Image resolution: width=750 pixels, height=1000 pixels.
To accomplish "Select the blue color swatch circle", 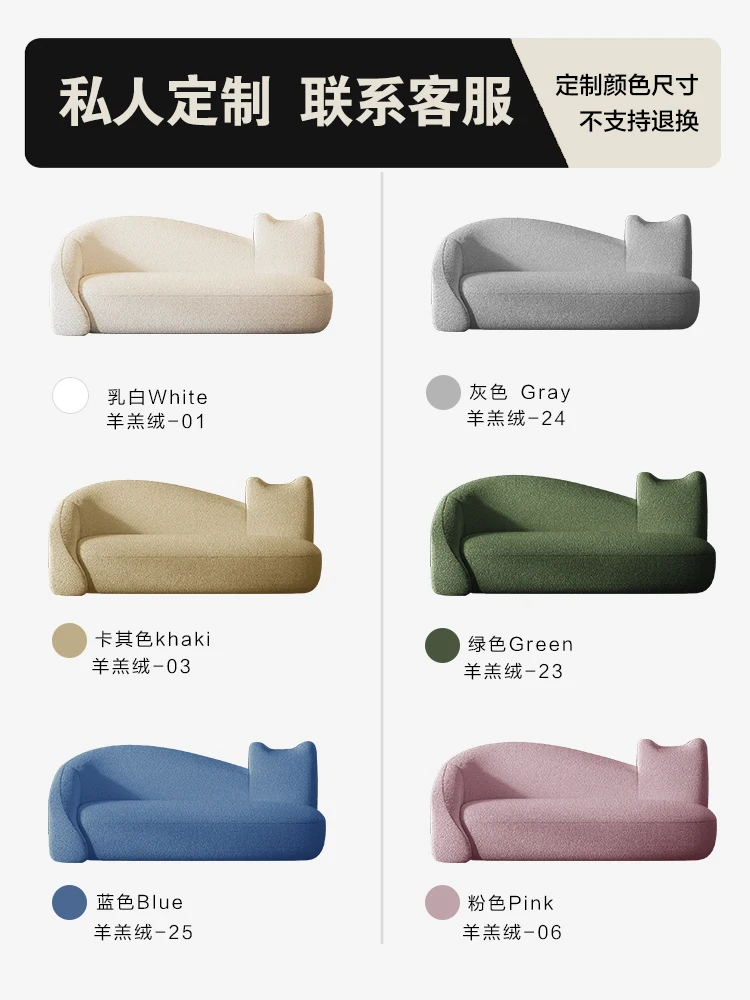I will [69, 902].
